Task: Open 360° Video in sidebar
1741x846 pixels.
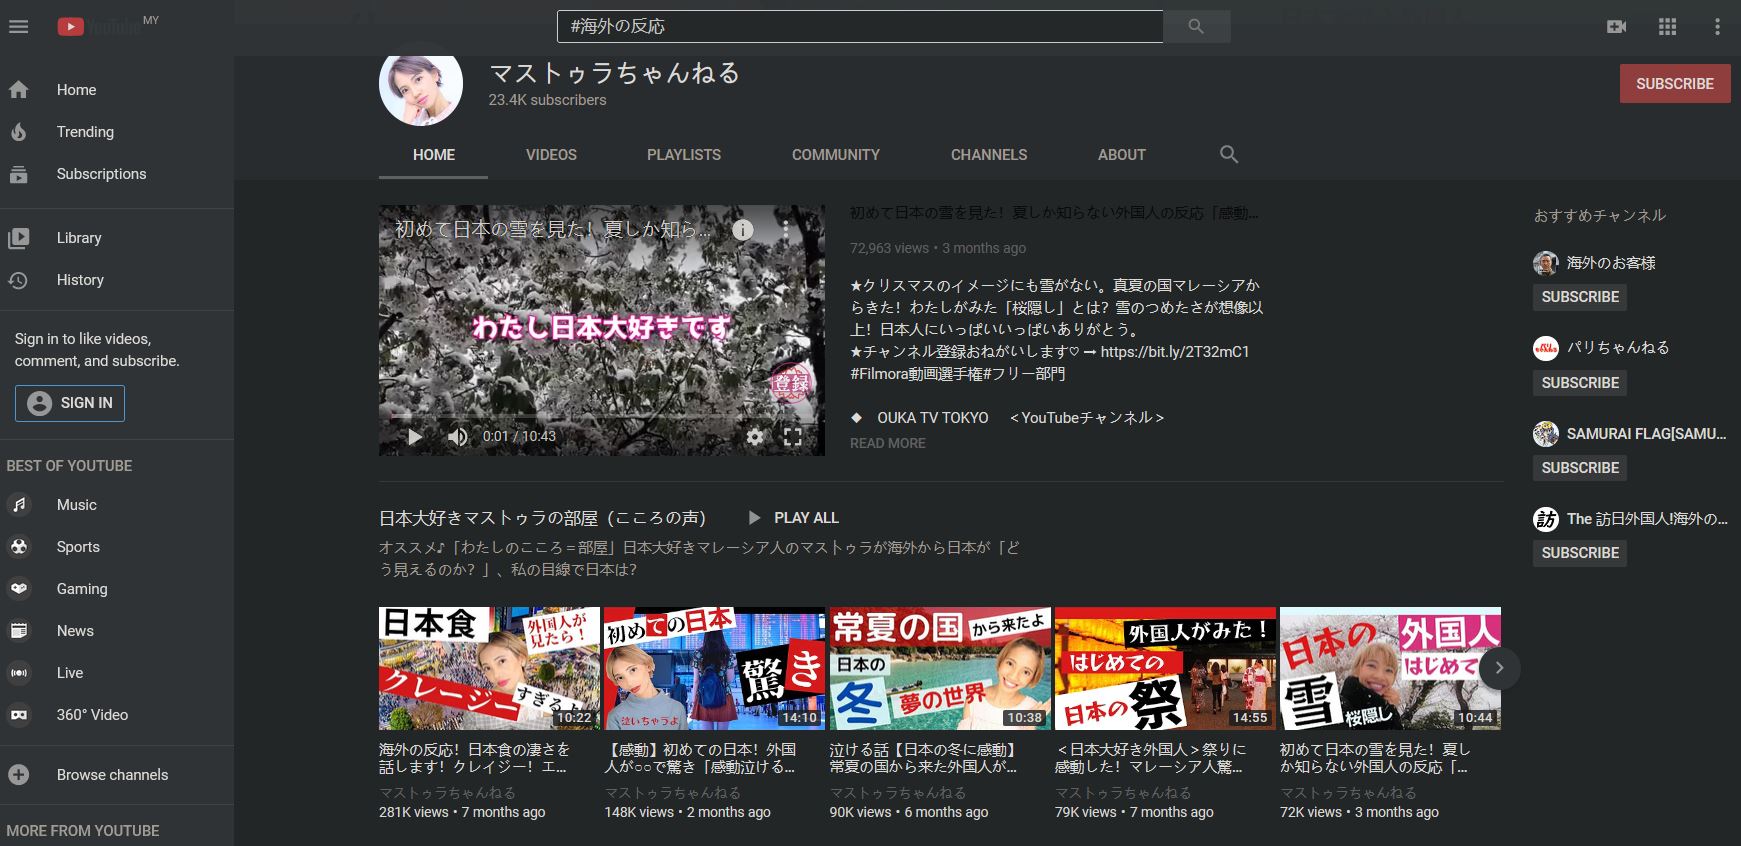Action: pyautogui.click(x=117, y=715)
